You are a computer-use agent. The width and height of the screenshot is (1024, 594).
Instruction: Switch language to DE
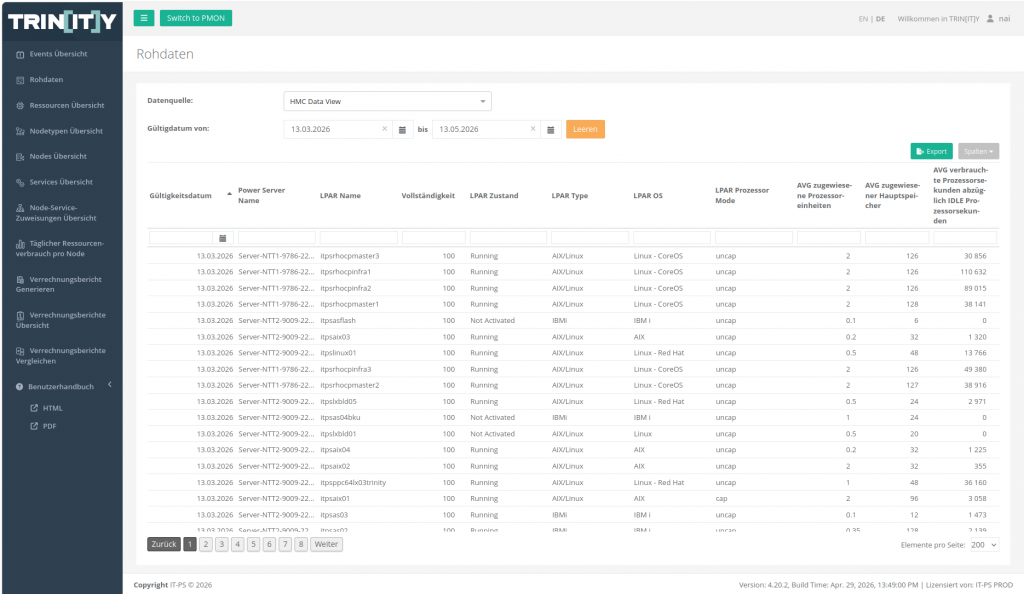[x=880, y=19]
